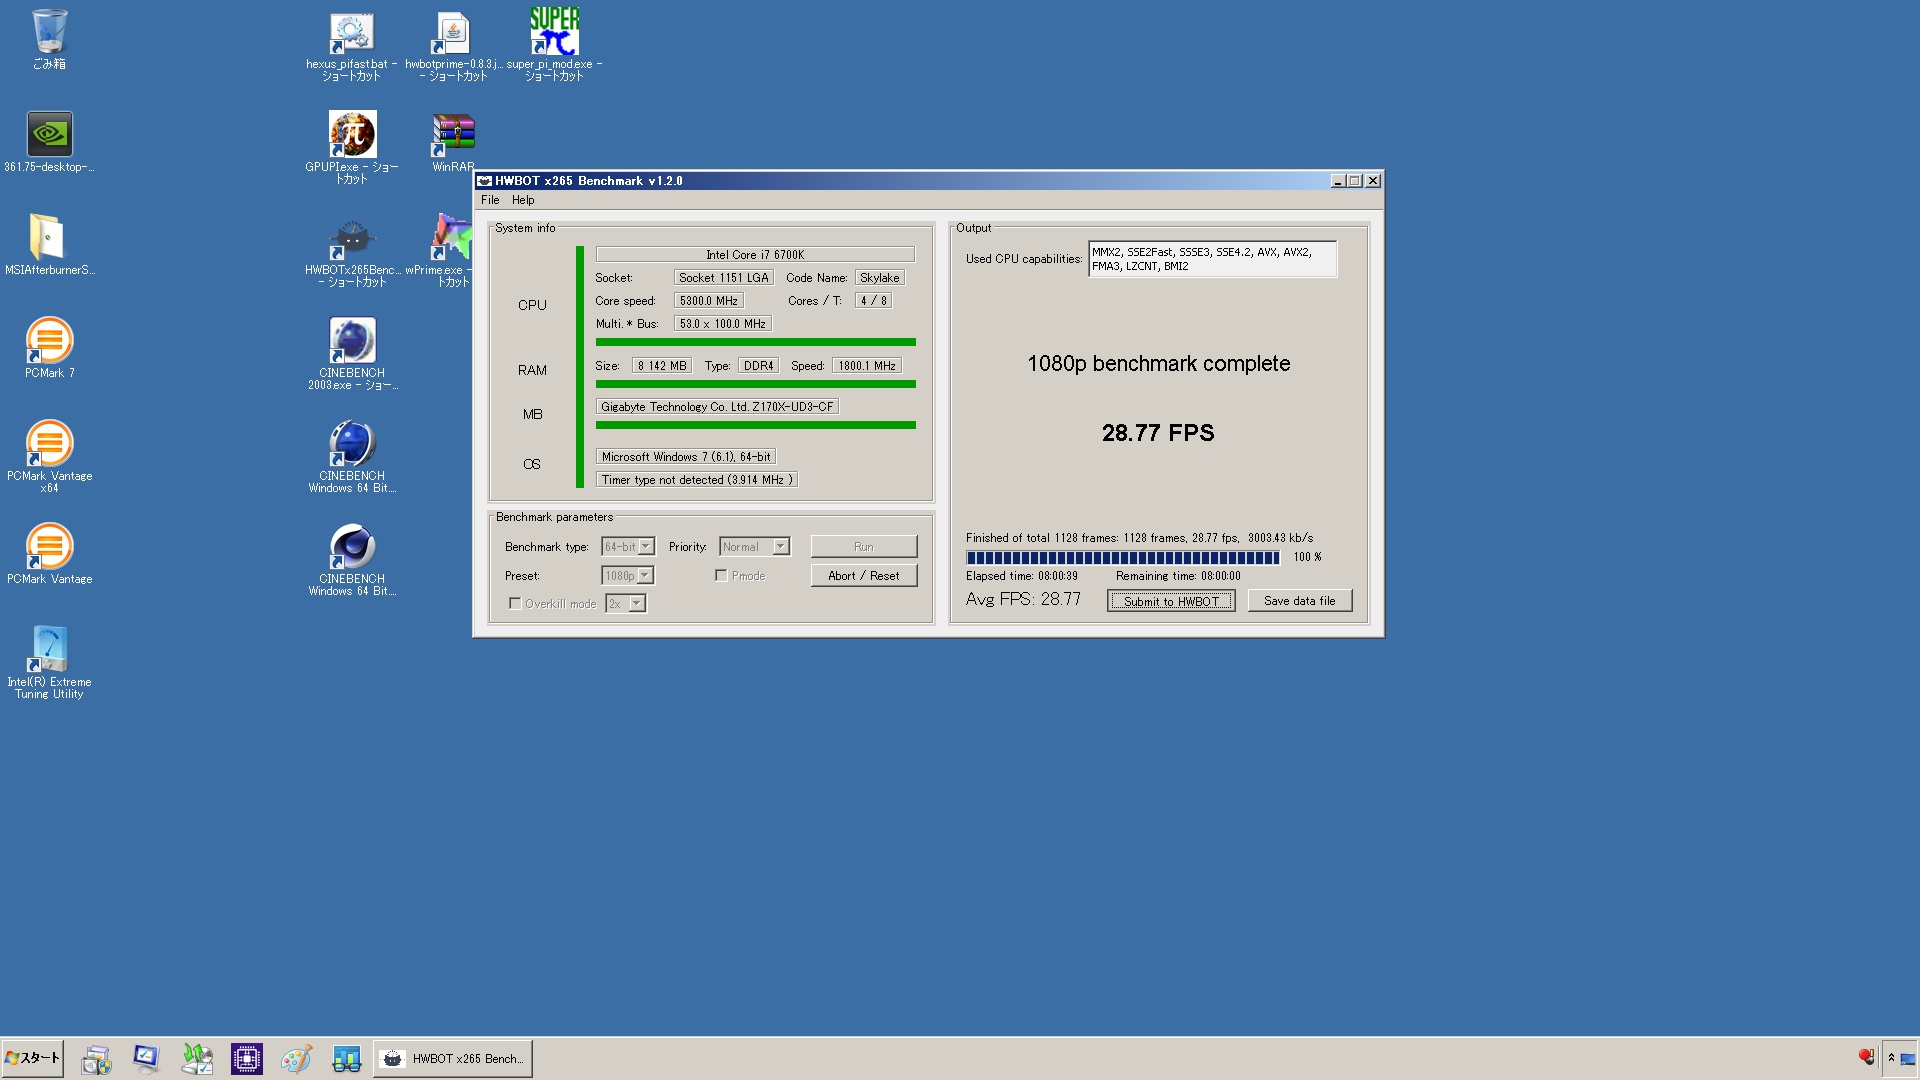Open the Priority Normal dropdown

pyautogui.click(x=755, y=547)
